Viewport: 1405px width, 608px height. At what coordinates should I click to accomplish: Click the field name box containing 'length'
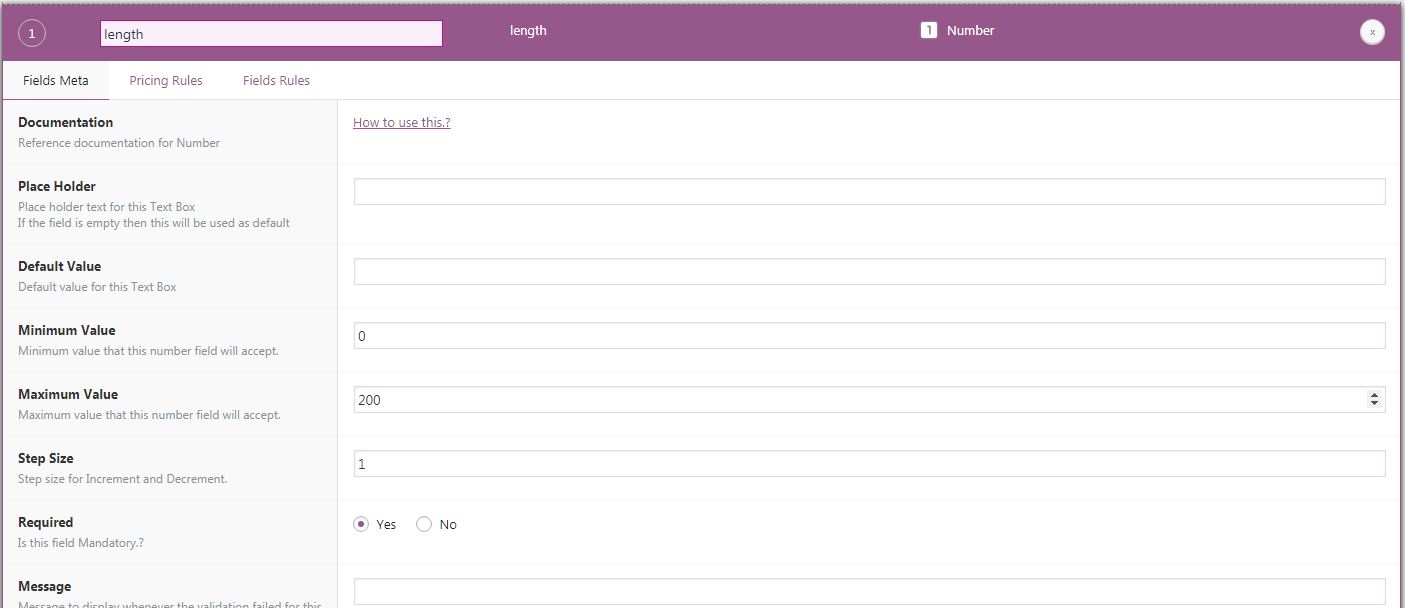point(271,34)
